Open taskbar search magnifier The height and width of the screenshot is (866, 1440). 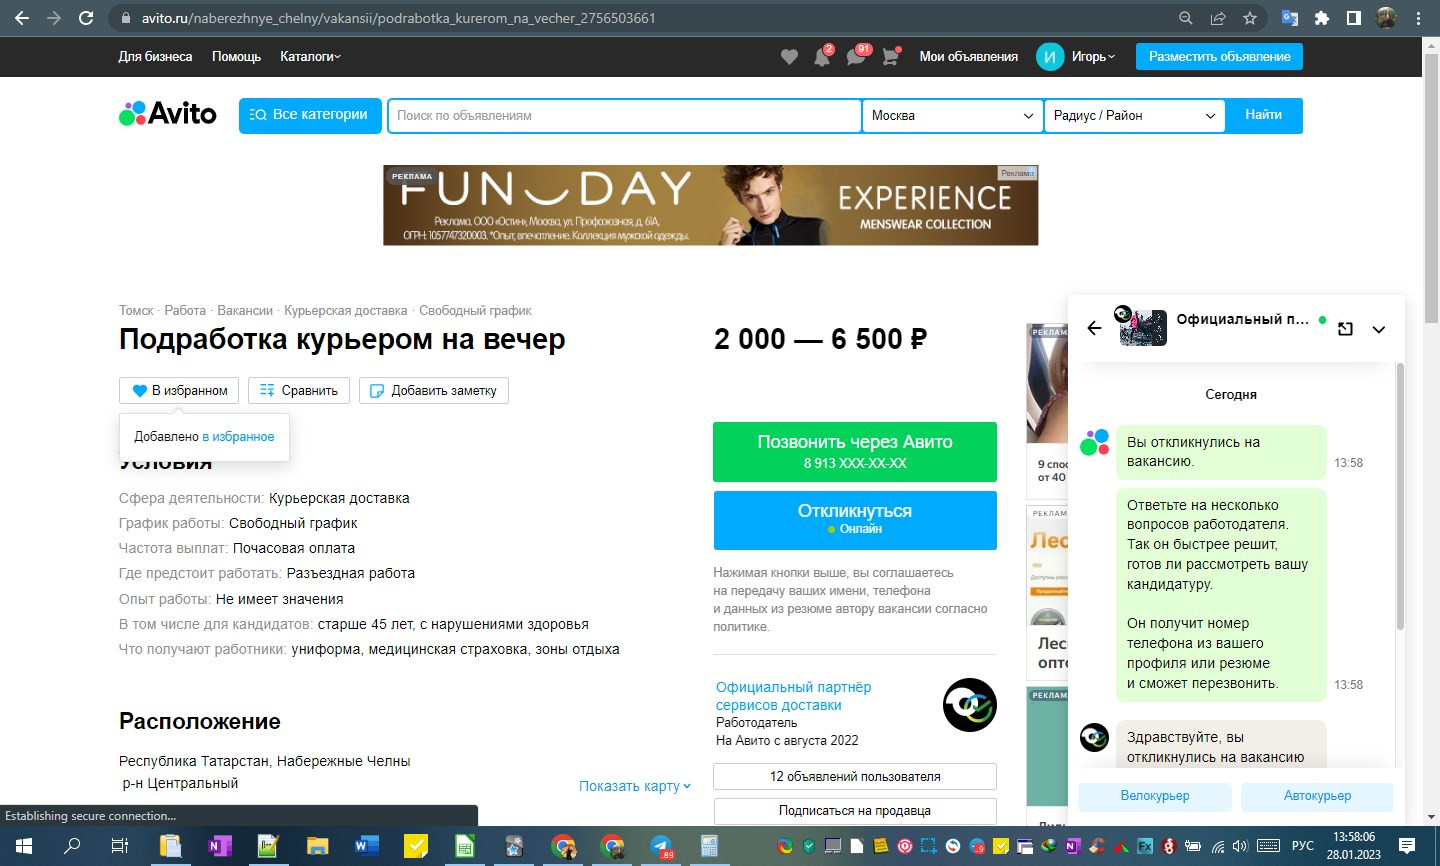coord(72,847)
